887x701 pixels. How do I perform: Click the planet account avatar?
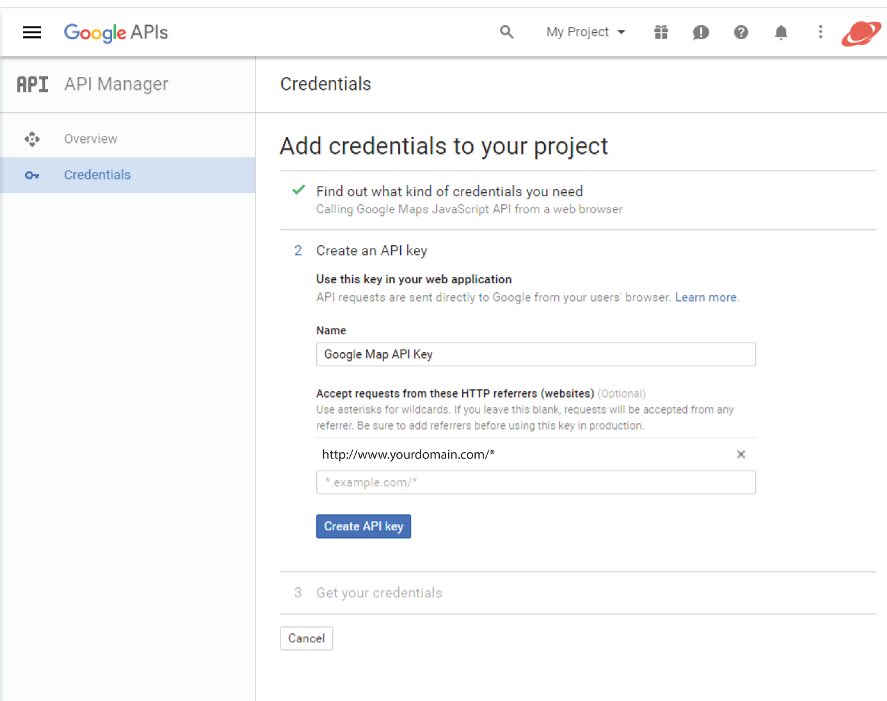tap(861, 33)
